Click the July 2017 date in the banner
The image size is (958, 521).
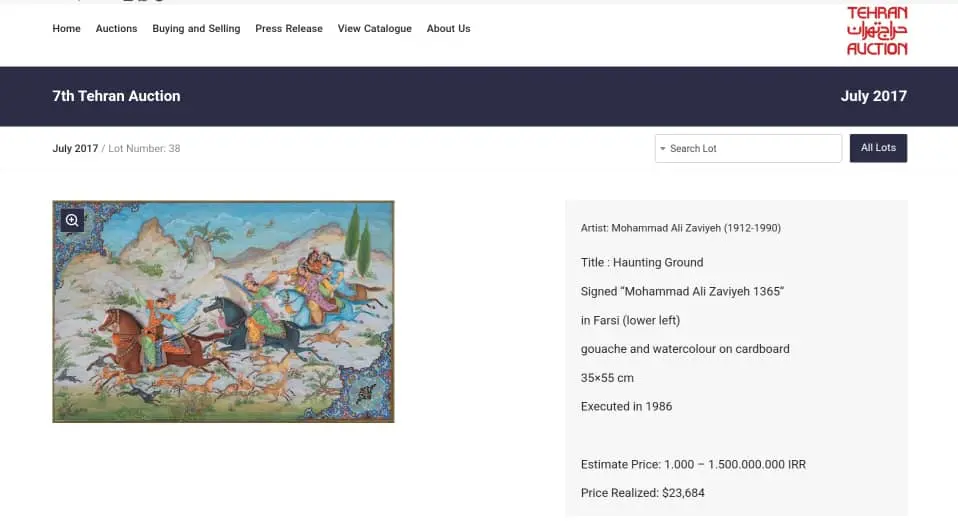click(874, 96)
